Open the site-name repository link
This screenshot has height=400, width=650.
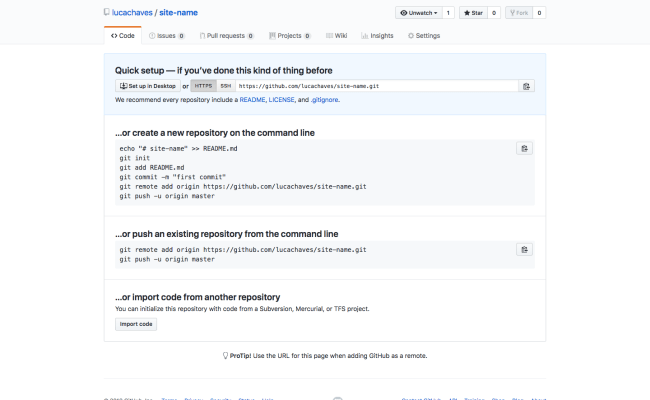tap(178, 12)
